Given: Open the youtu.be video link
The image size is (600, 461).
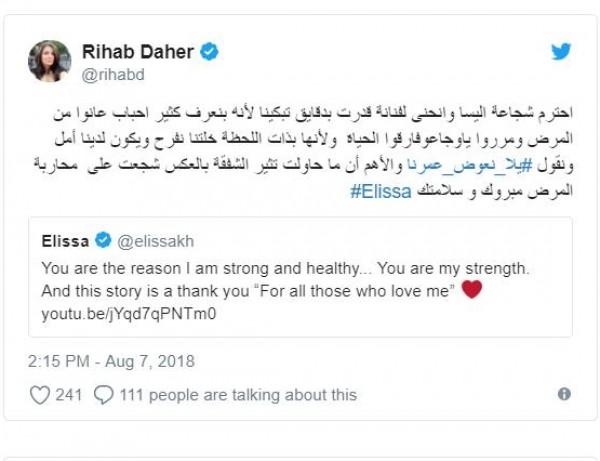Looking at the screenshot, I should click(129, 312).
